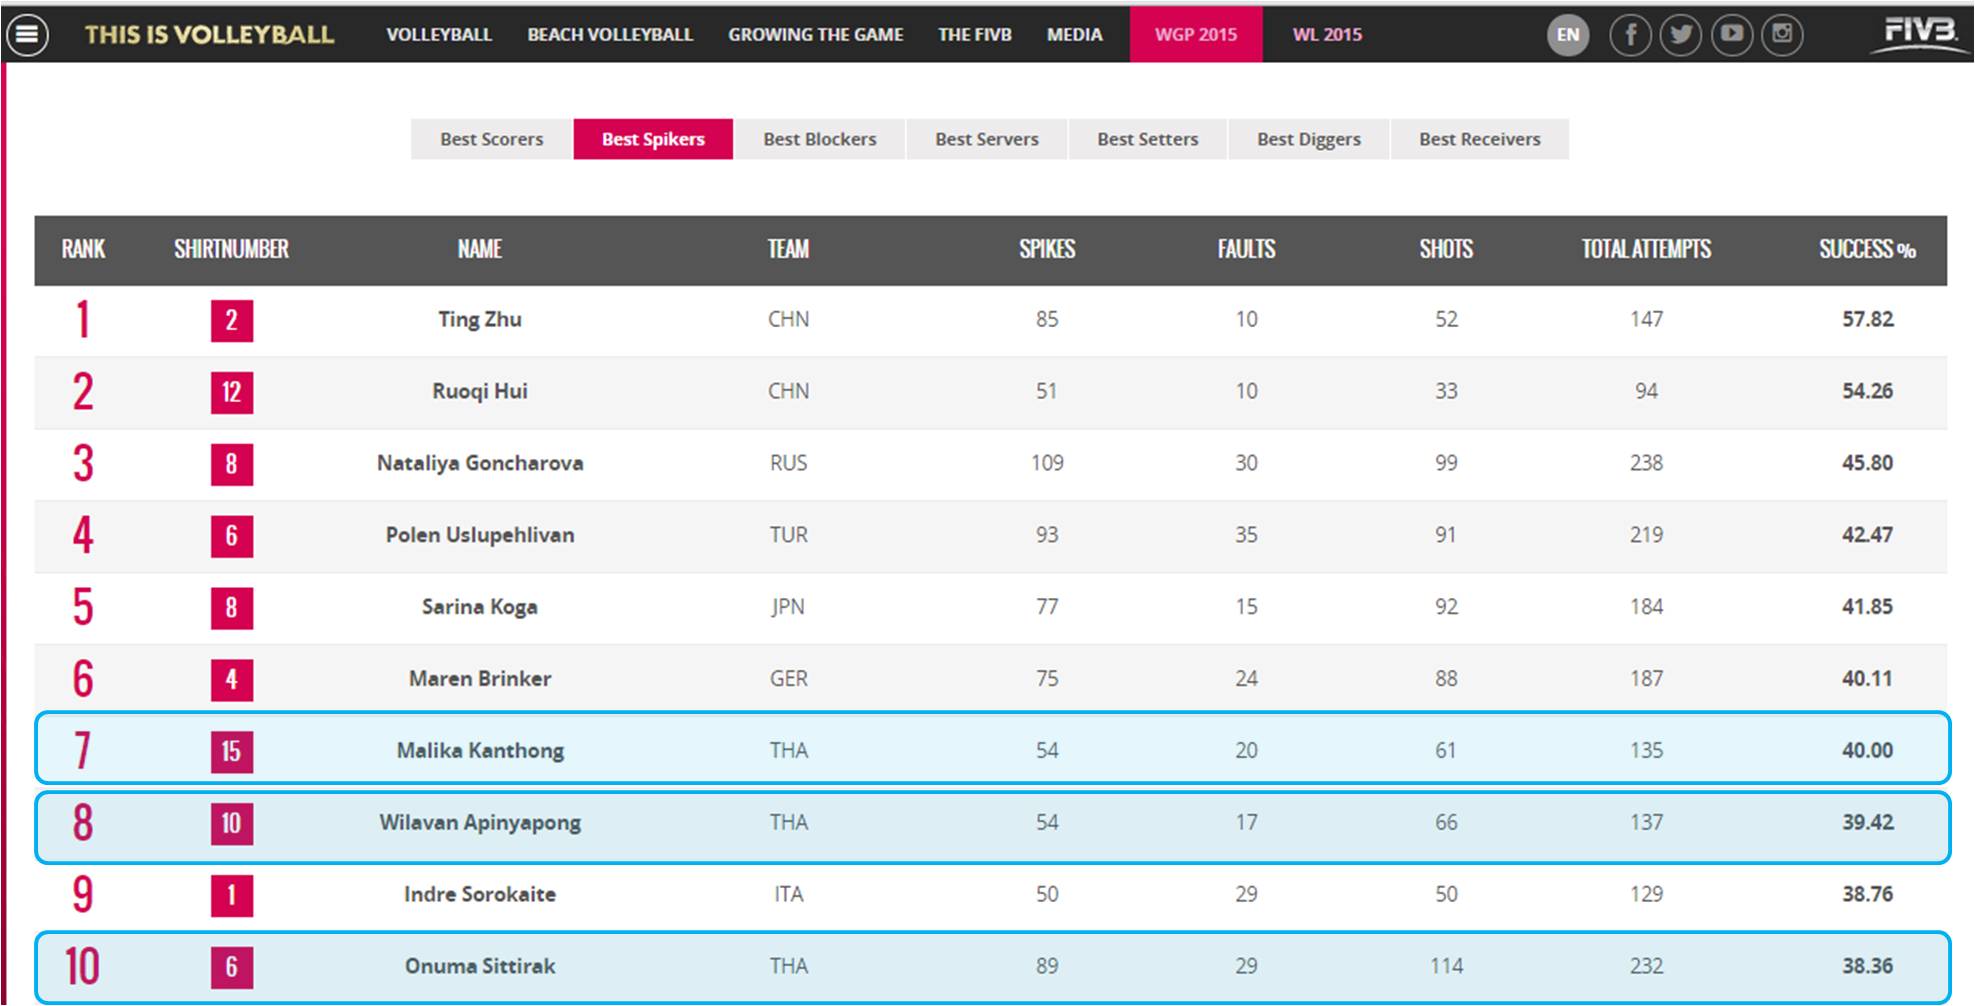Image resolution: width=1975 pixels, height=1006 pixels.
Task: Open the FIVB YouTube icon
Action: coord(1732,35)
